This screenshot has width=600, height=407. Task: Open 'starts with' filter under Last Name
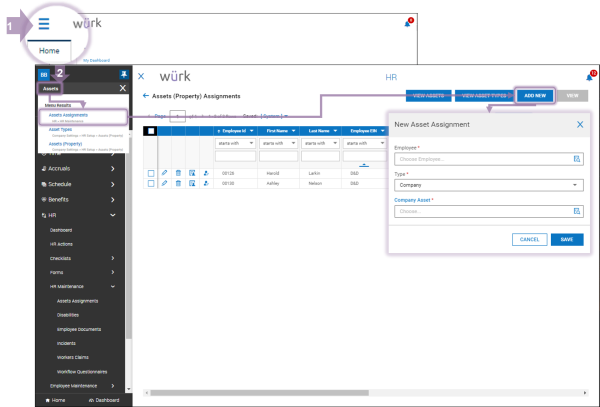(320, 143)
